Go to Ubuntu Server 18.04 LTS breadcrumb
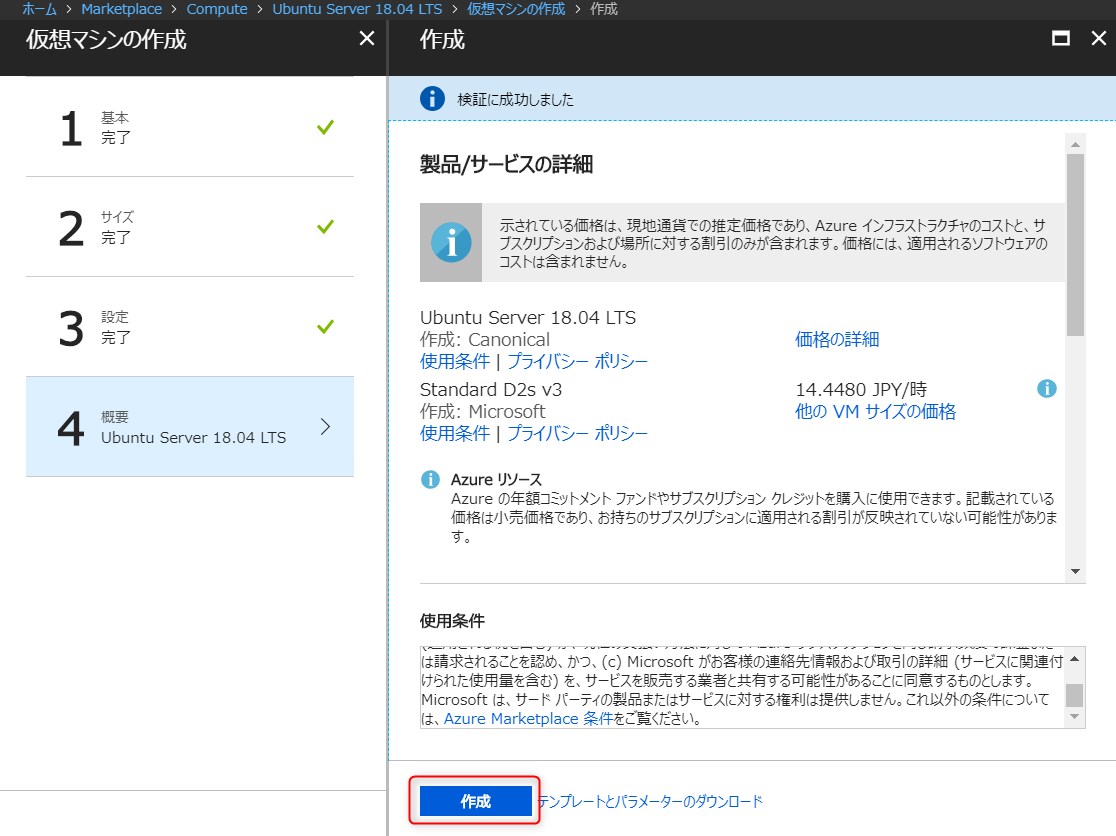Image resolution: width=1116 pixels, height=836 pixels. 357,9
